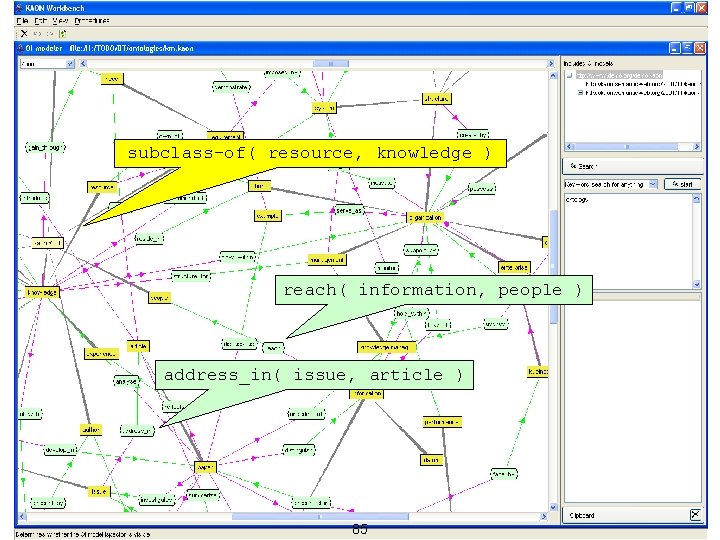Screen dimensions: 720x540
Task: Click graph horizontal scrollbar left arrow at top
Action: pos(83,64)
